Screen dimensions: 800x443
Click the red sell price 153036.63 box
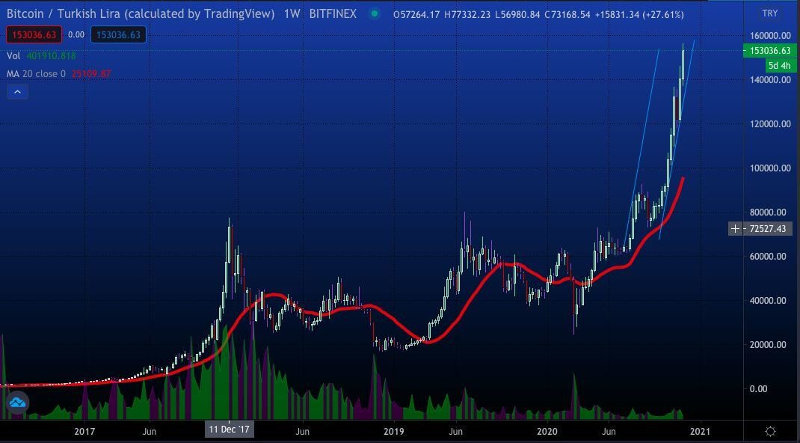pos(34,35)
